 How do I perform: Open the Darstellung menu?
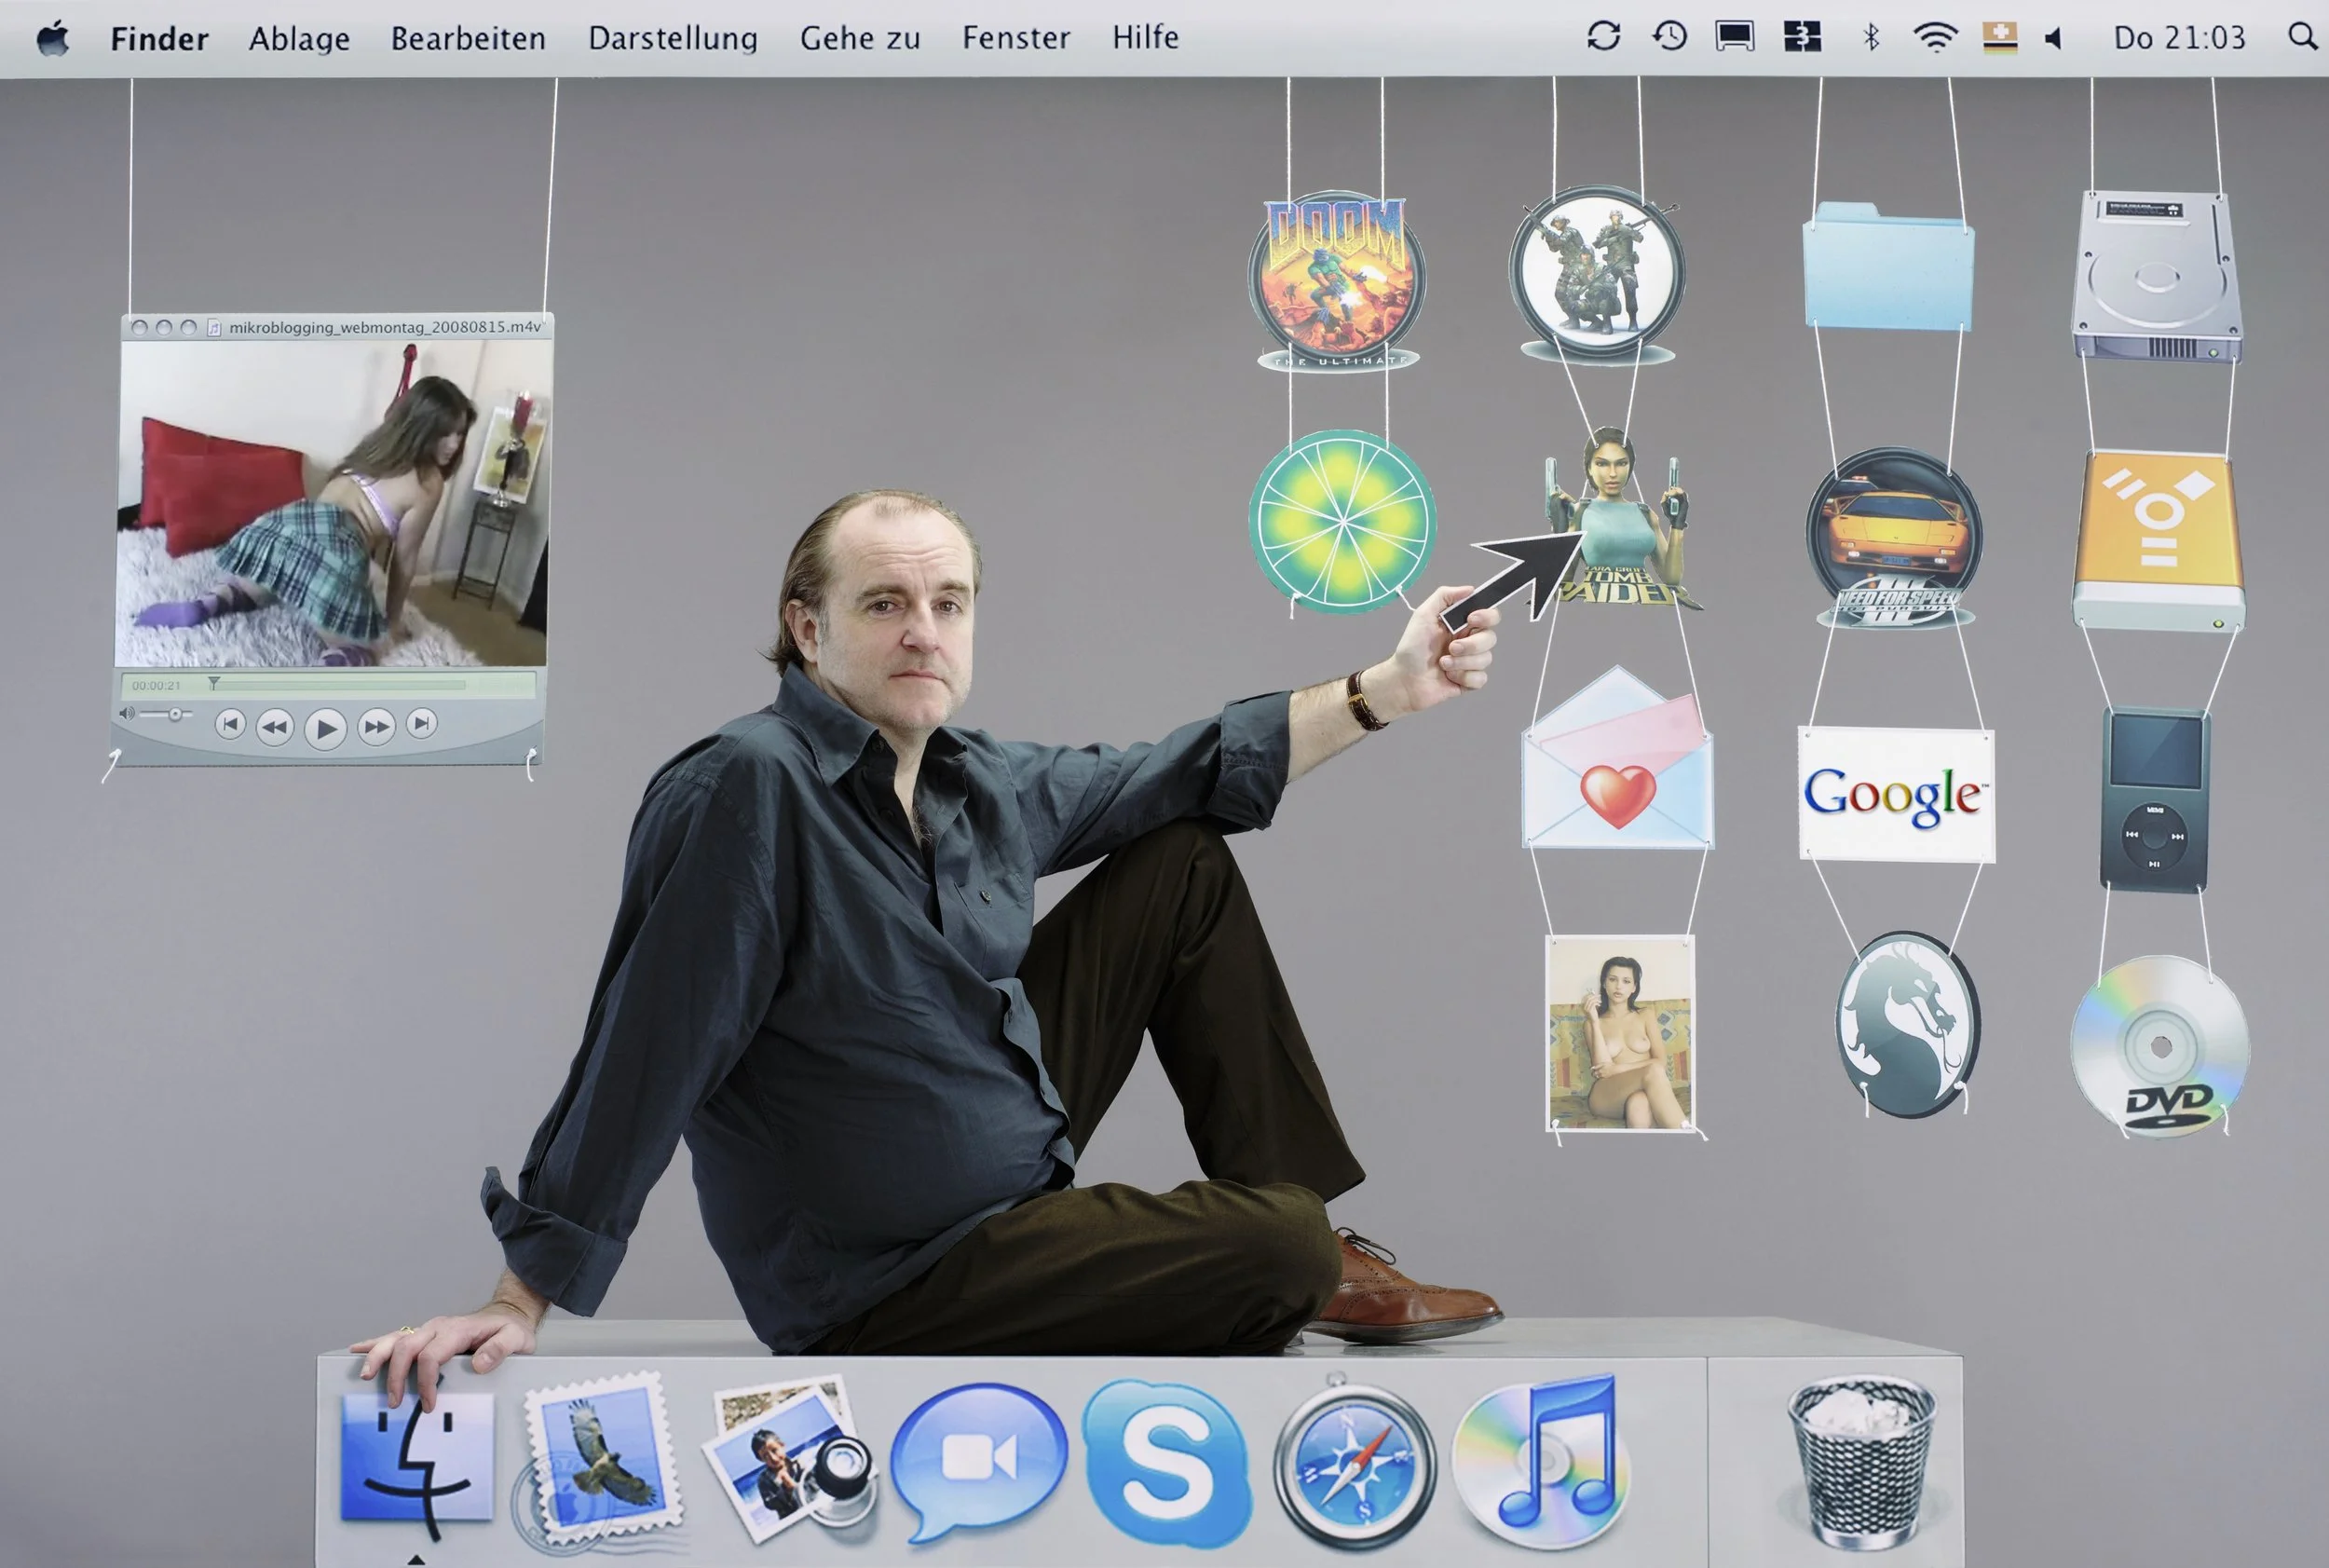672,38
